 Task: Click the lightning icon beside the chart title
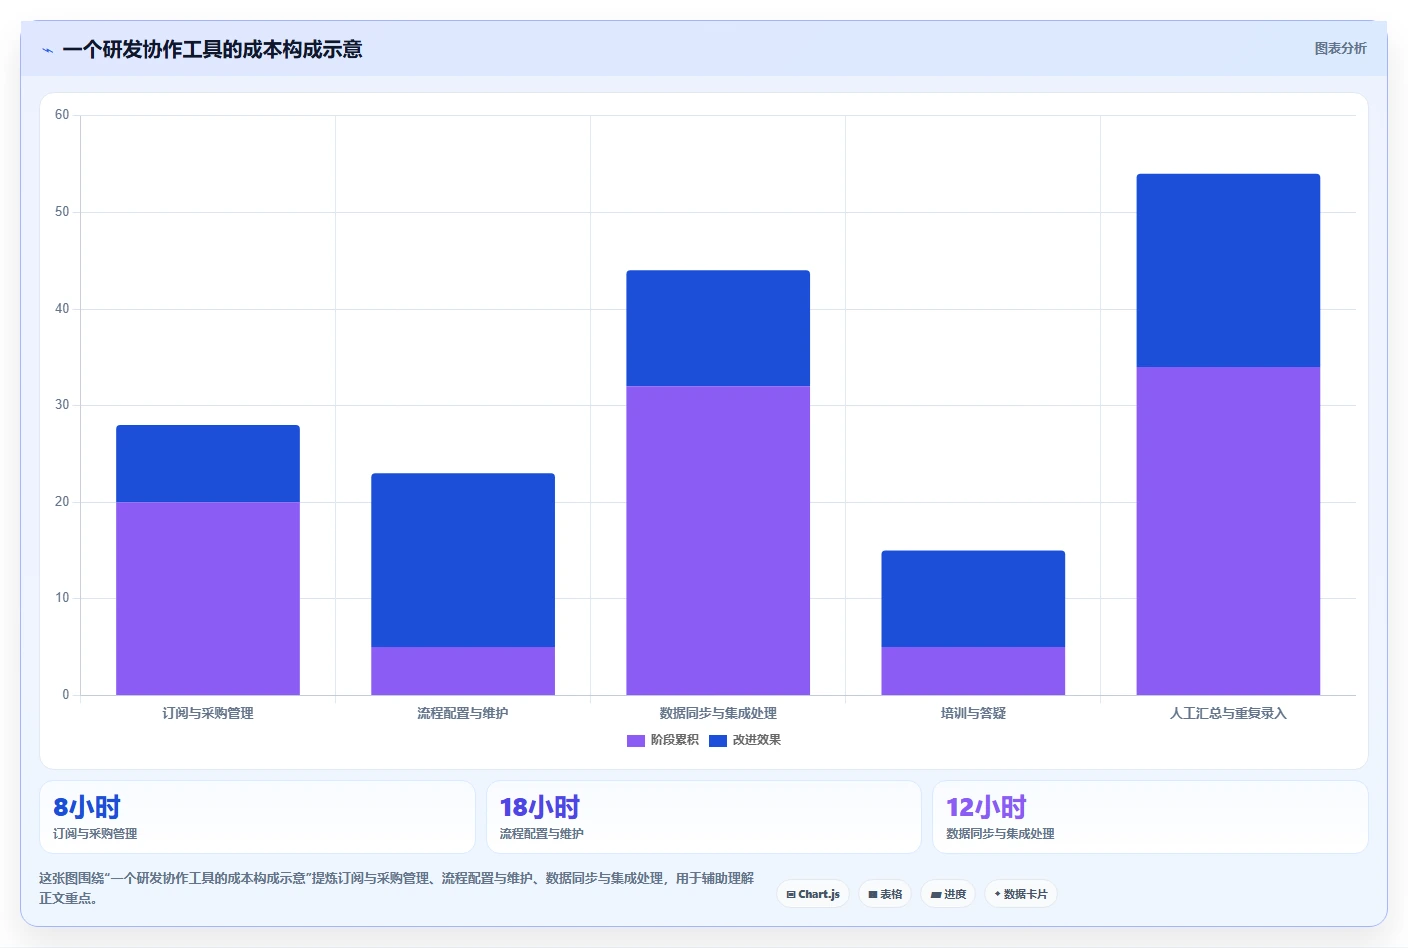click(47, 50)
